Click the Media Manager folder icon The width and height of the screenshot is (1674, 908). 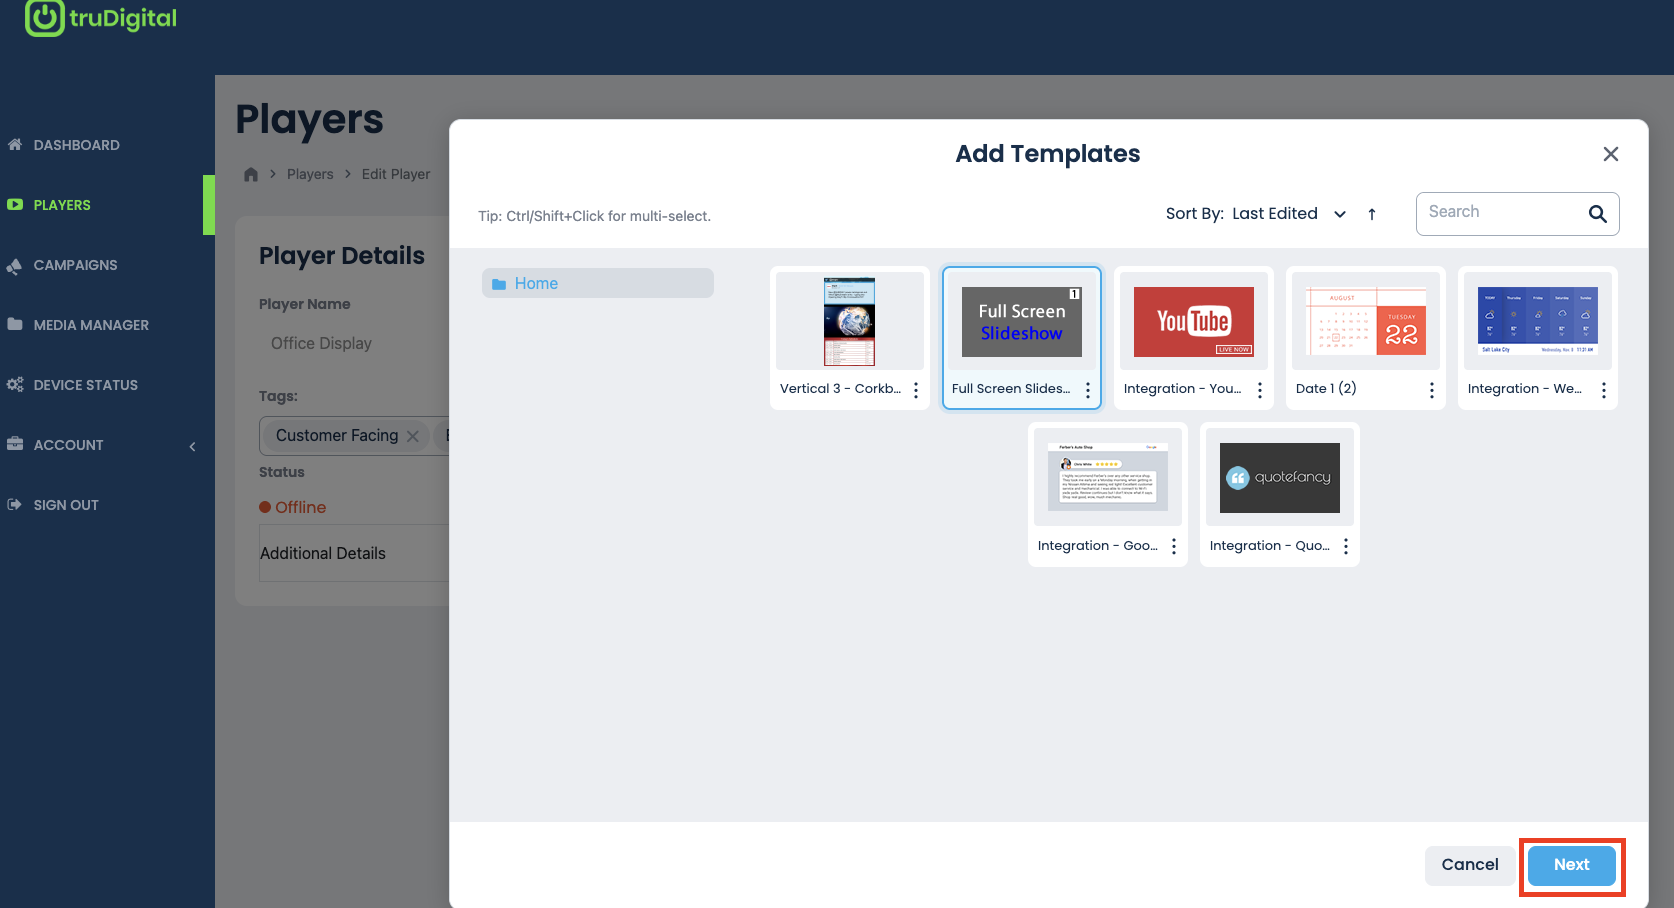pos(15,325)
